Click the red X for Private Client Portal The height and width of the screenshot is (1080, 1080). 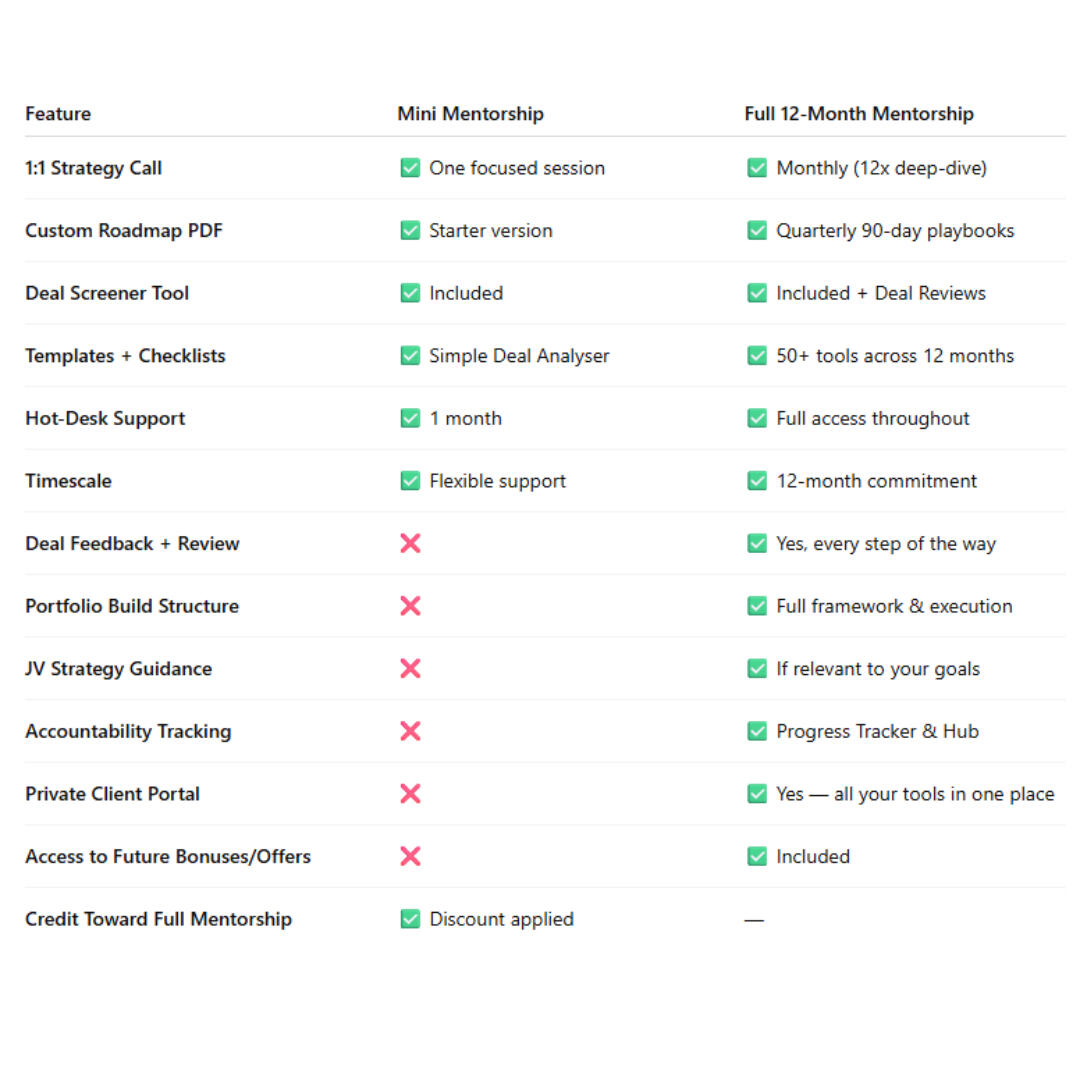click(410, 794)
